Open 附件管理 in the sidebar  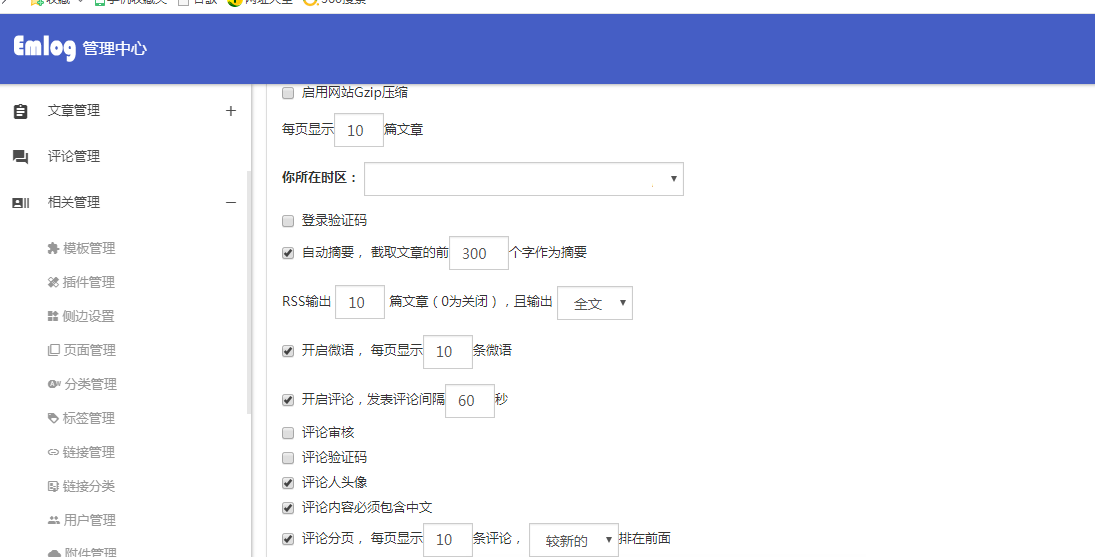(x=91, y=552)
